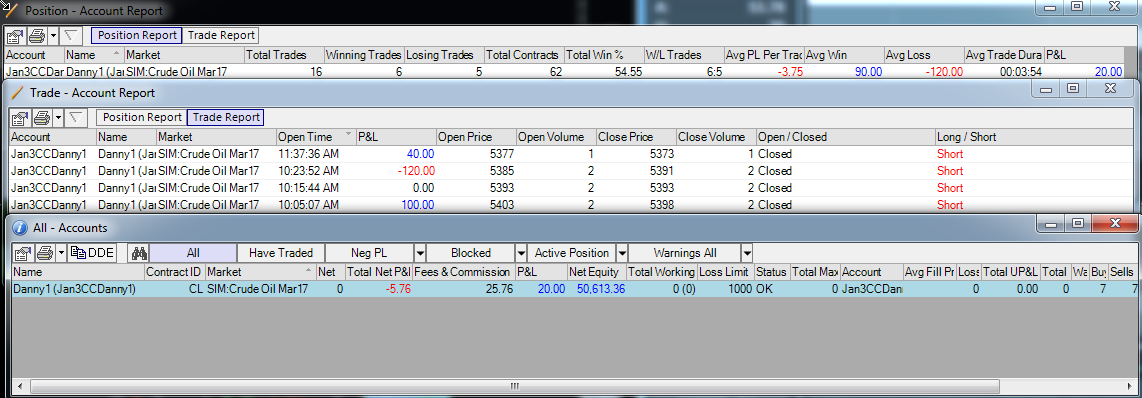Sort Accounts by Net Equity column
Screen dimensions: 1142x398
pos(596,273)
